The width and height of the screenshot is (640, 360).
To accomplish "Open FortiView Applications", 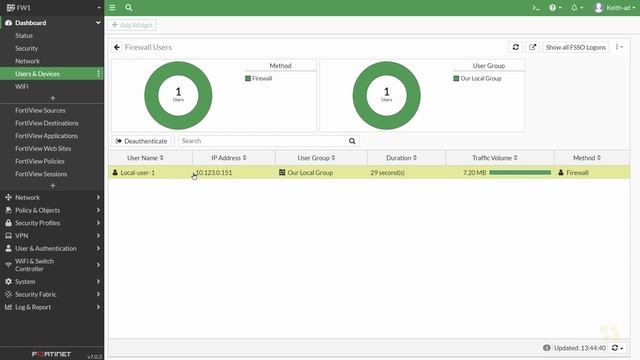I will point(46,136).
